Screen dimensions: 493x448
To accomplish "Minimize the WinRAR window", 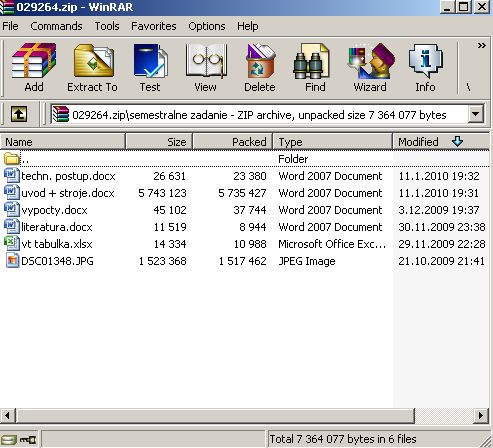I will (447, 7).
